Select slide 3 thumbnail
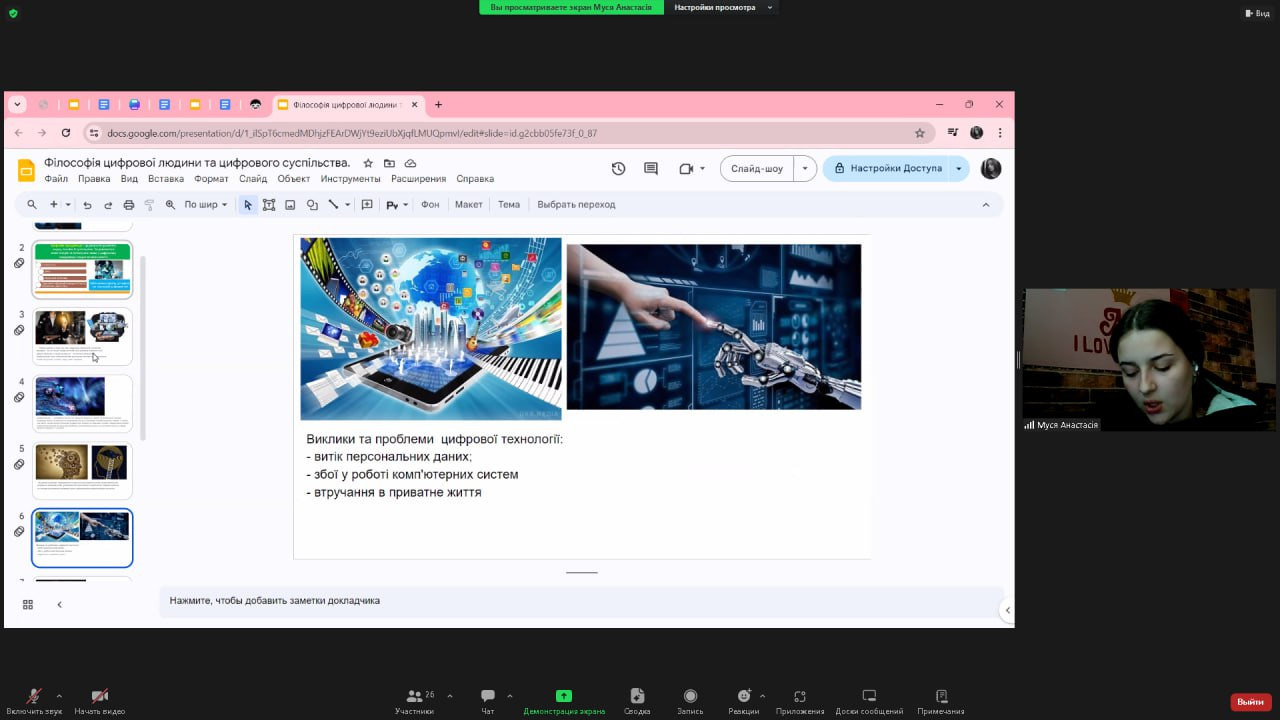 point(82,337)
